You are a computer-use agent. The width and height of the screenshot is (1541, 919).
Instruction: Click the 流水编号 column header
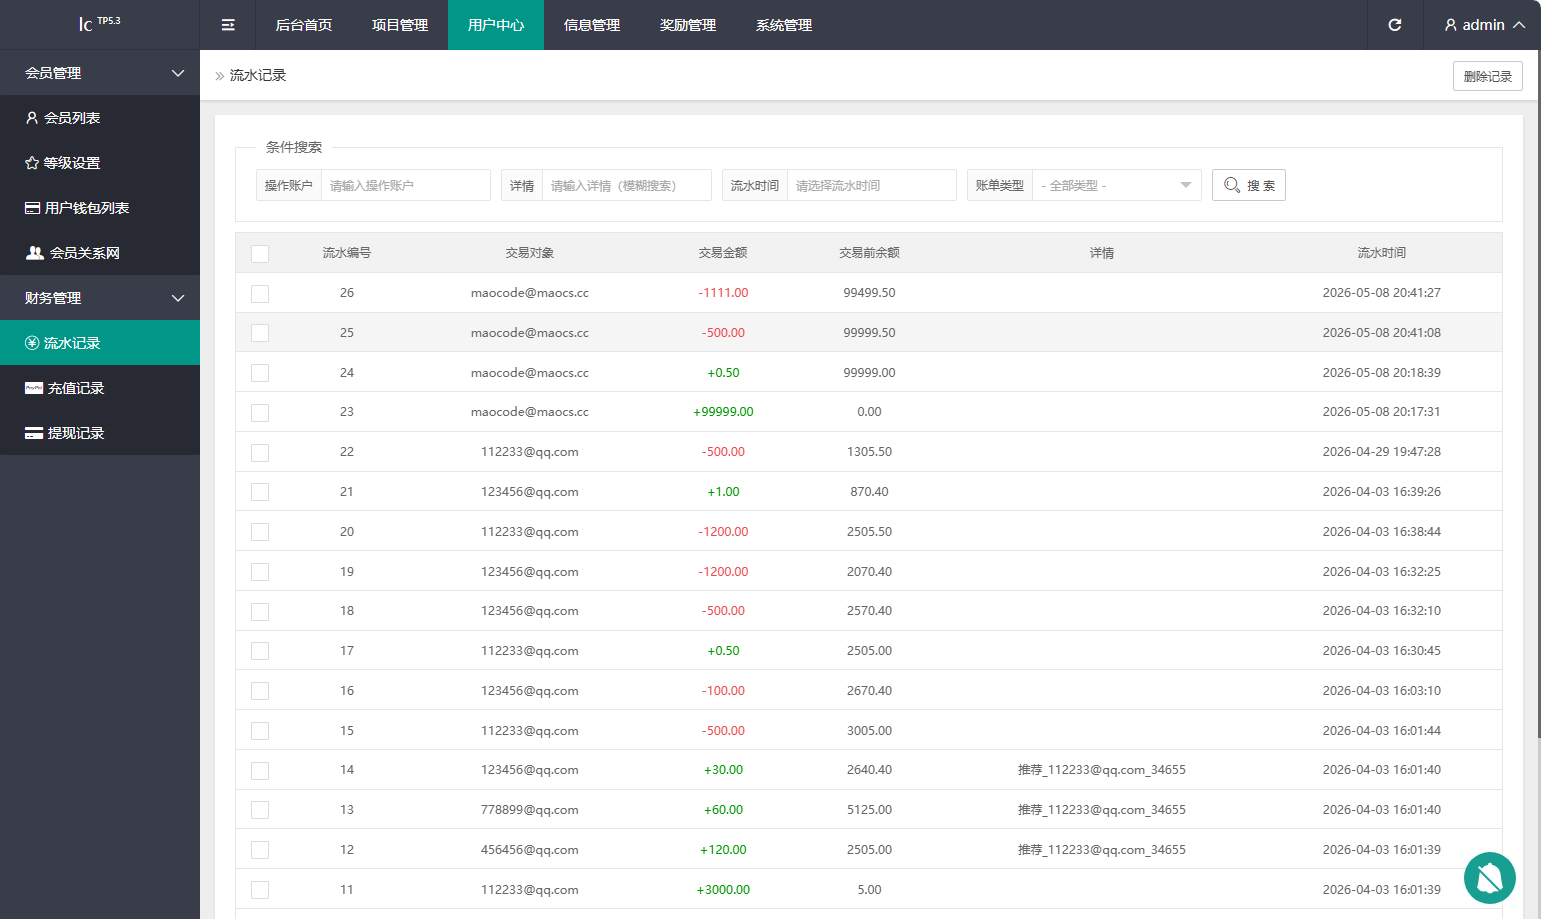coord(347,253)
